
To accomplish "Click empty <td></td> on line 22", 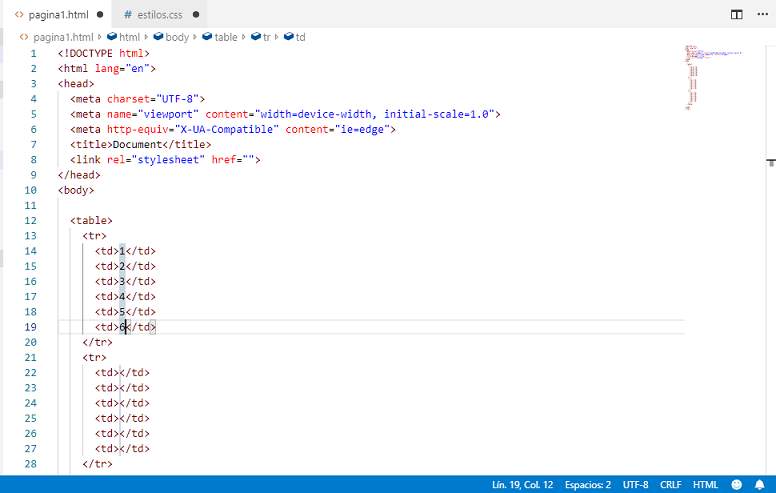I will pos(122,373).
